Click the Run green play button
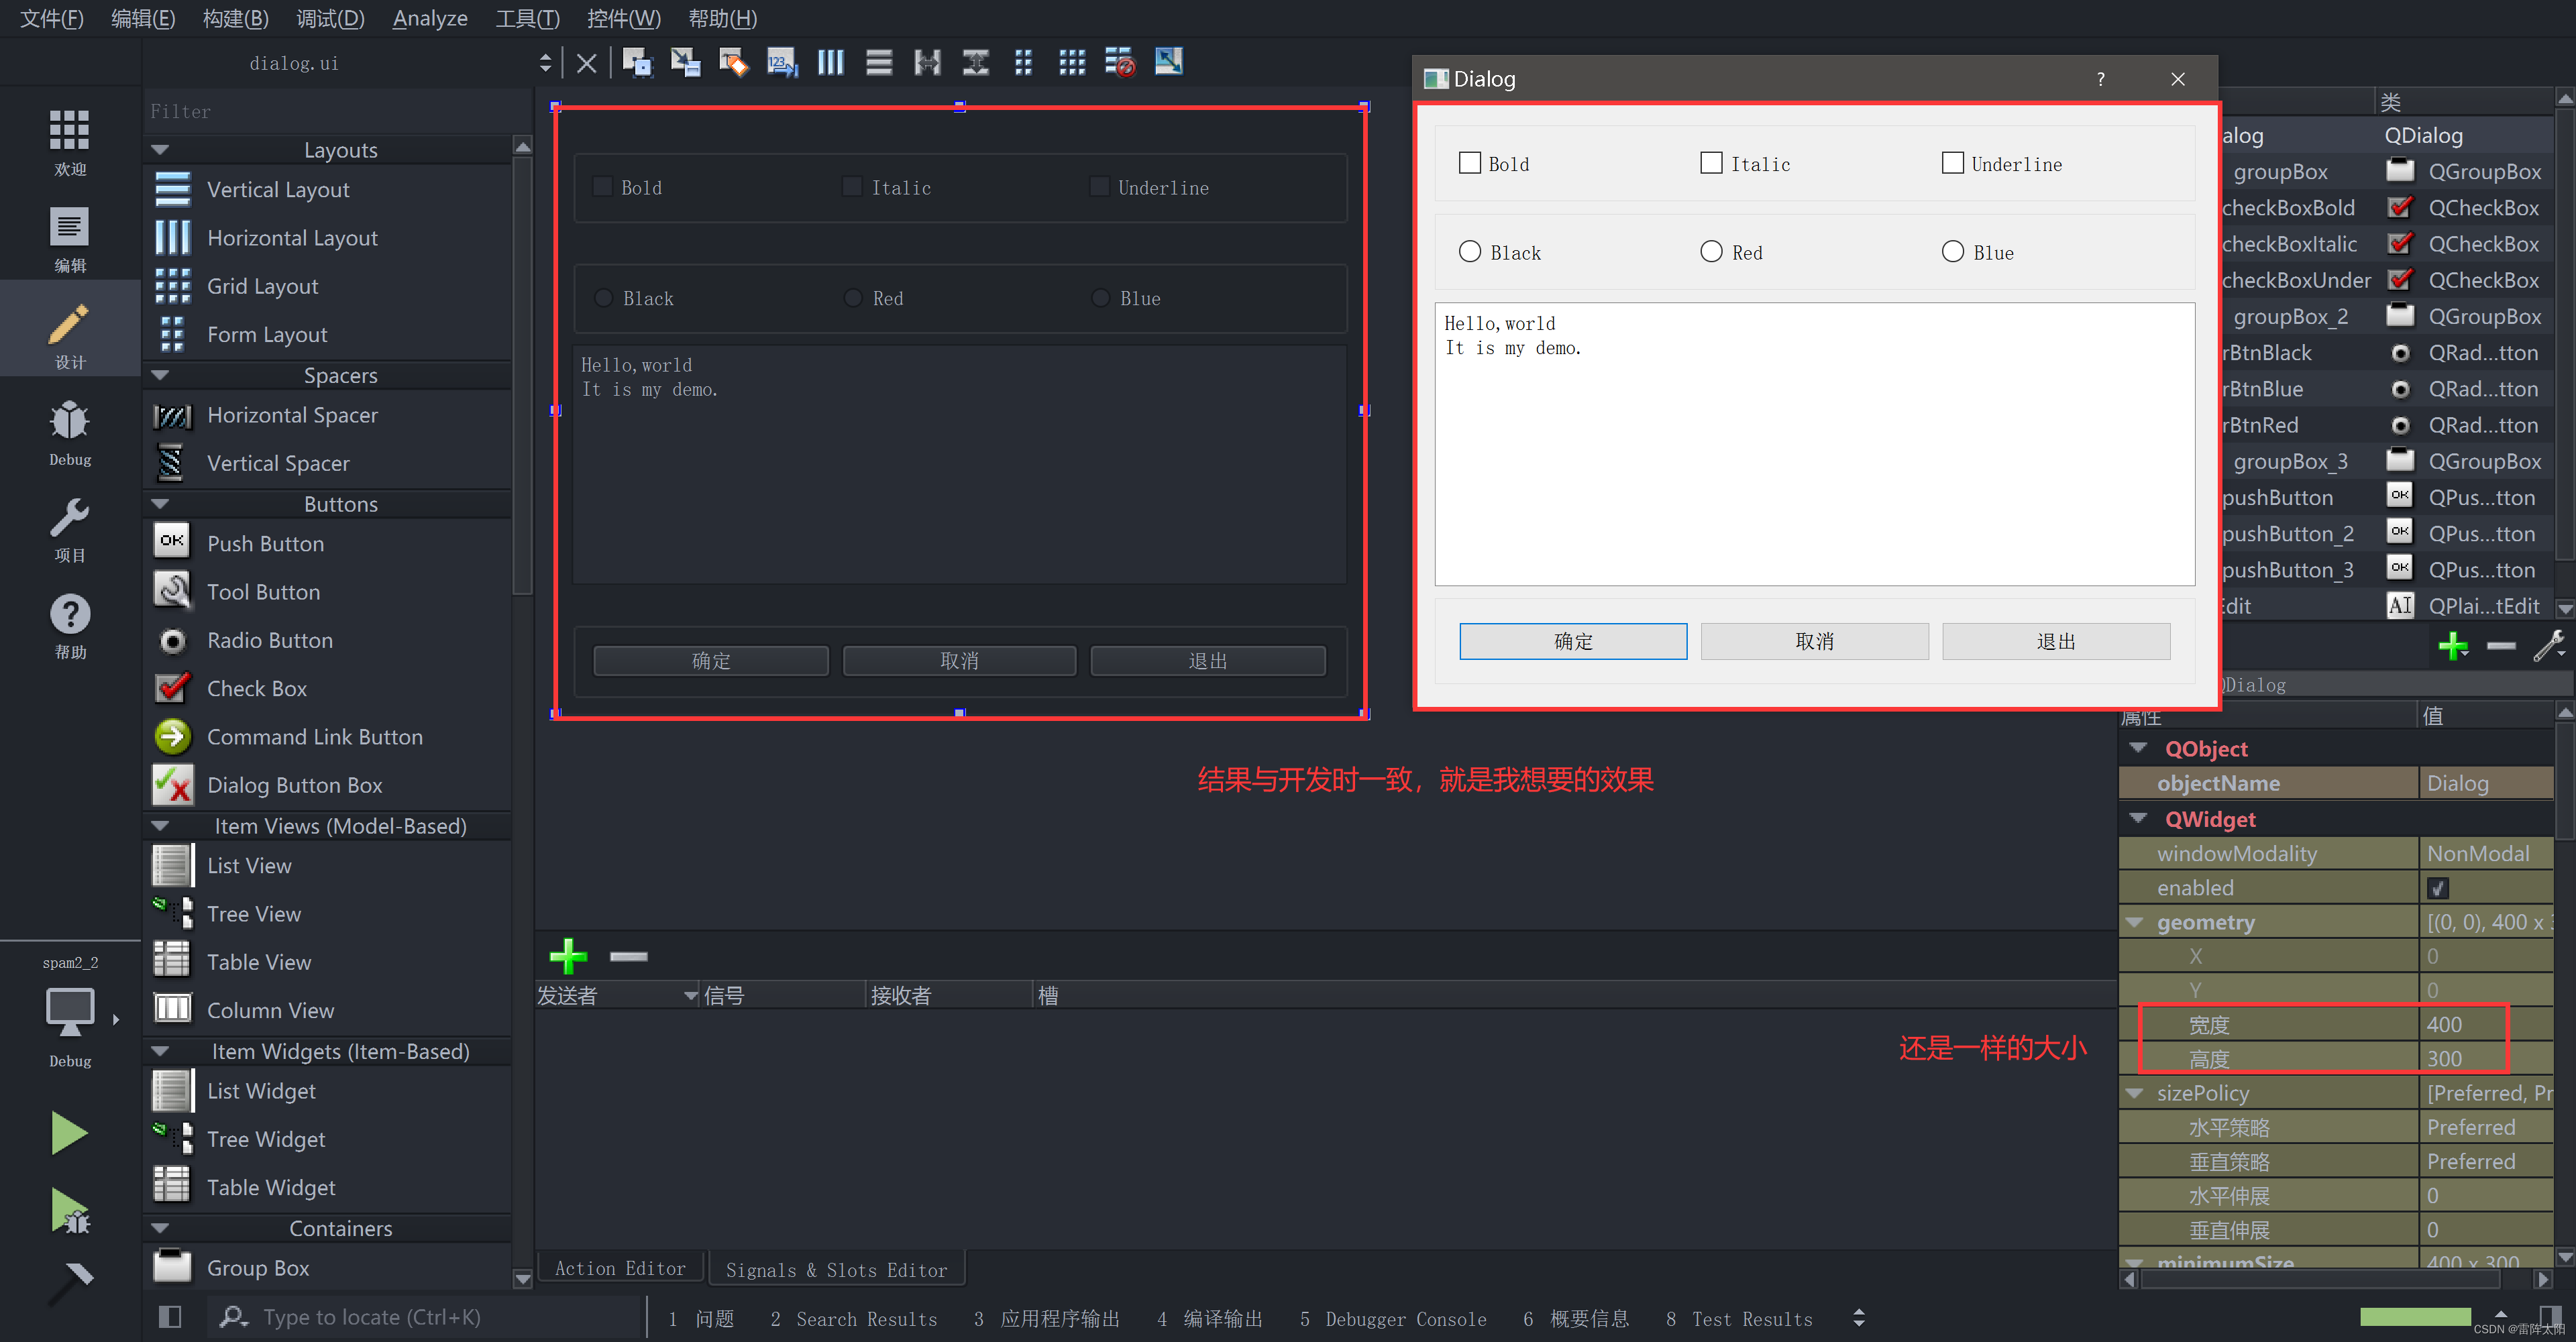 (69, 1133)
